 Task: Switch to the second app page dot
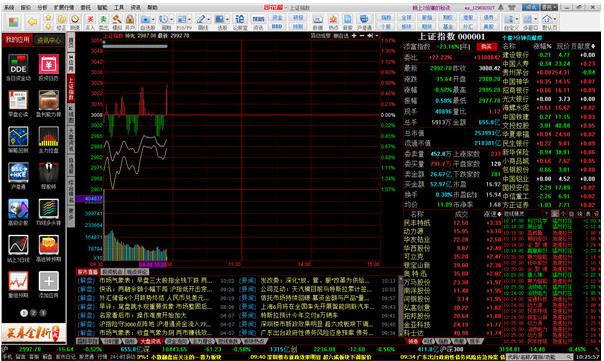click(34, 313)
